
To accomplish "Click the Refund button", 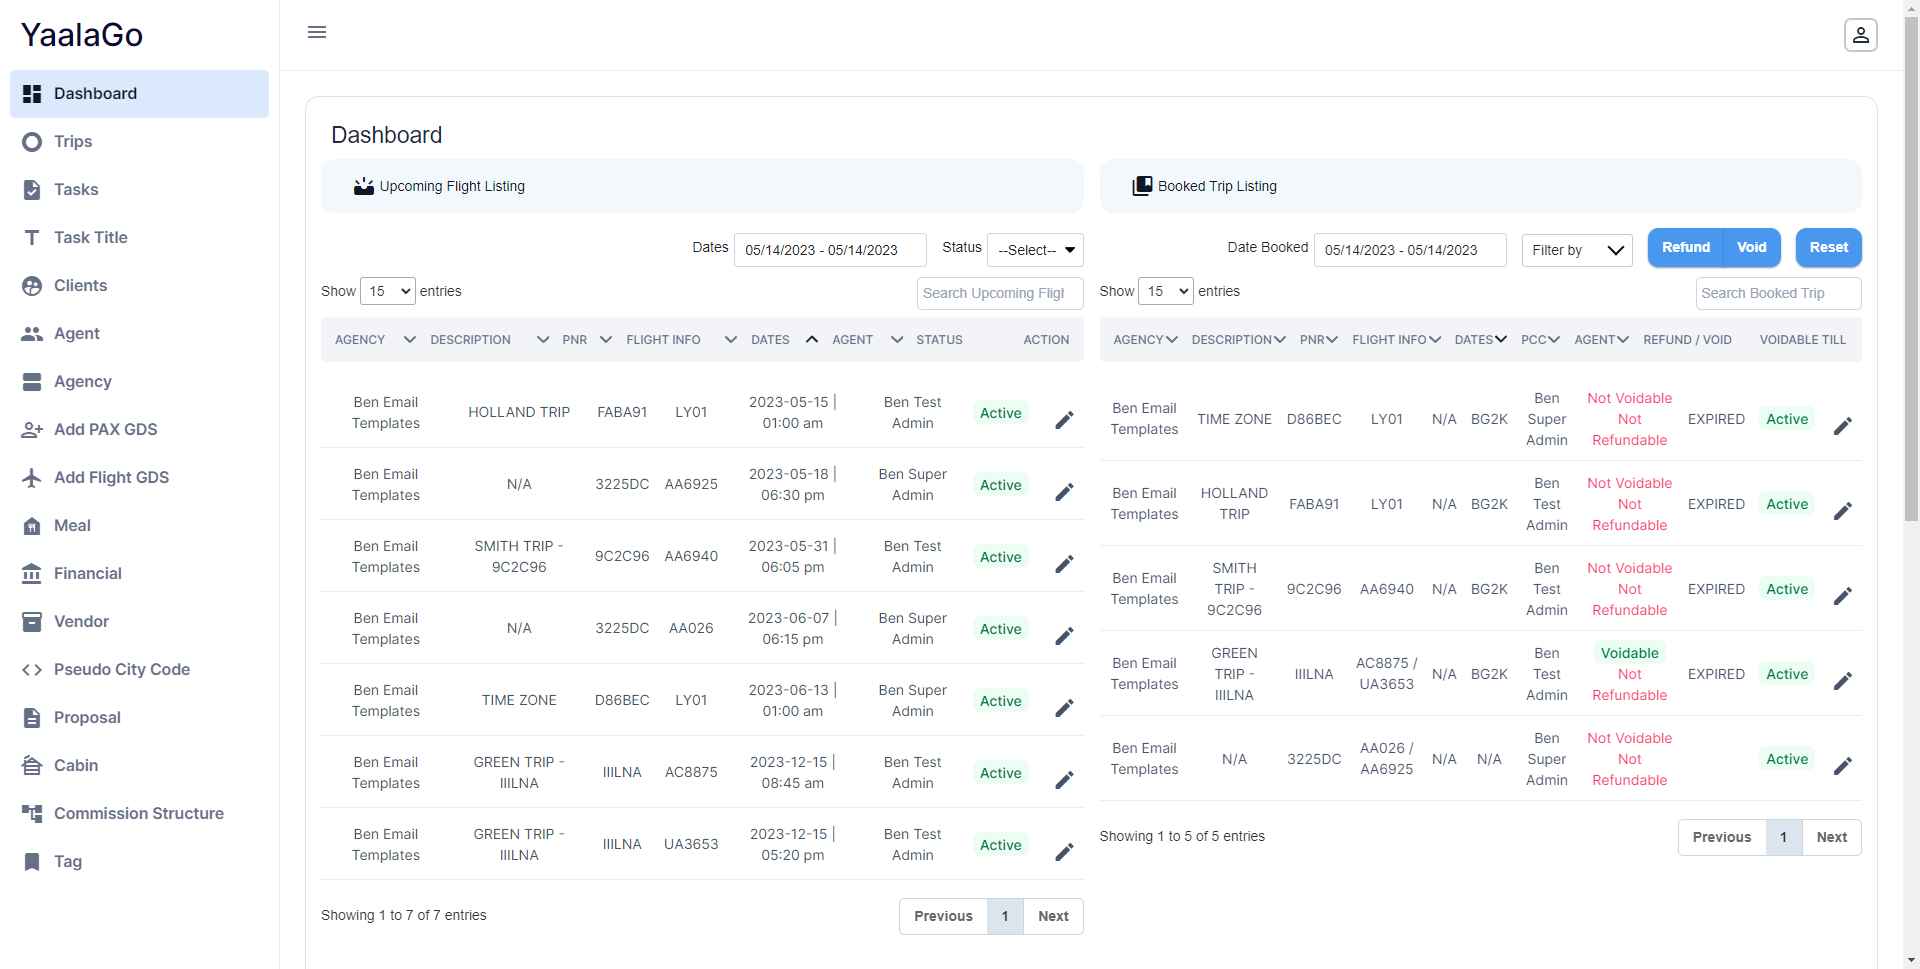I will pyautogui.click(x=1686, y=248).
